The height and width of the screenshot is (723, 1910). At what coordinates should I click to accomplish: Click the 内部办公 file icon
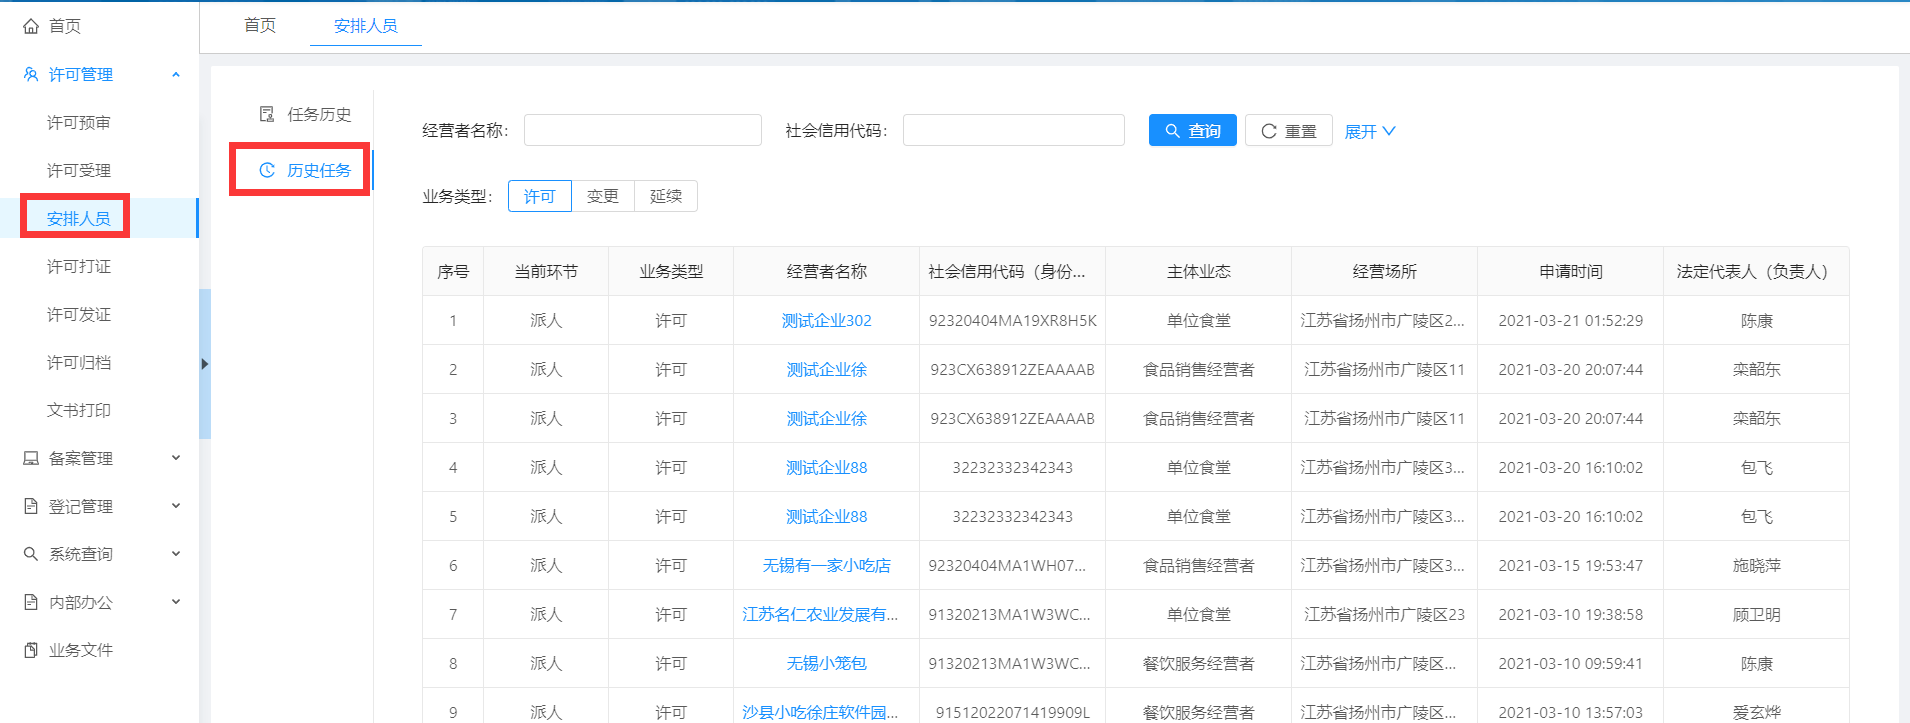point(31,602)
